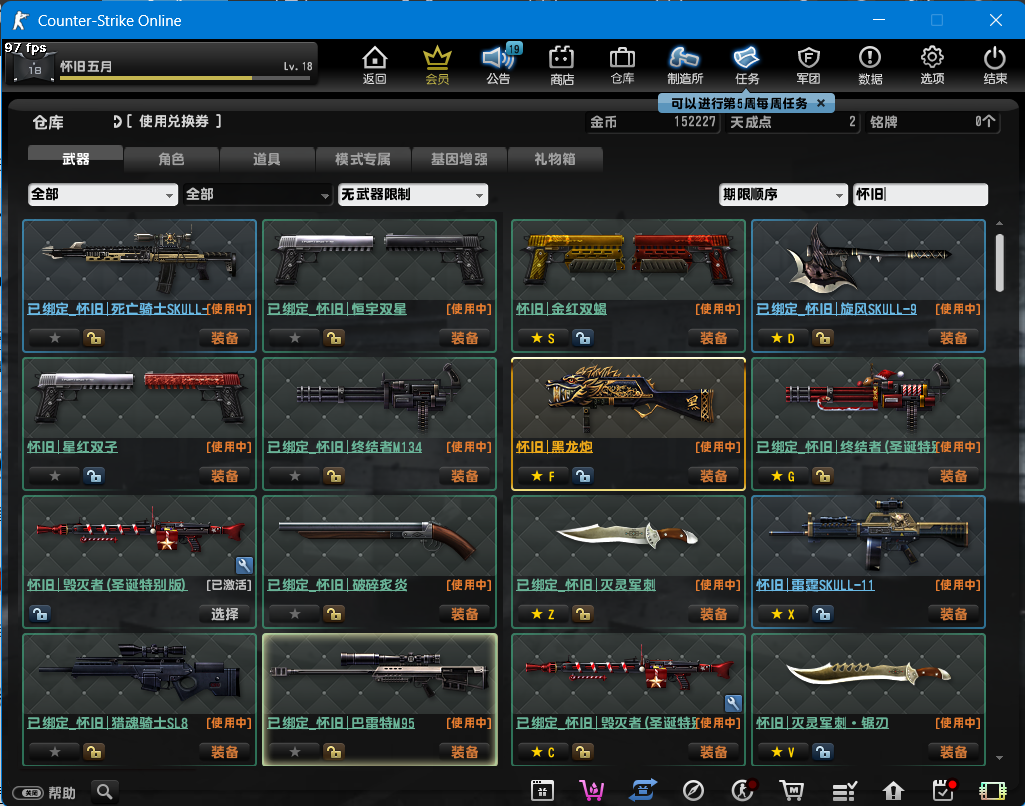
Task: Click 装备 on the 破碎炙炎 card
Action: coord(465,614)
